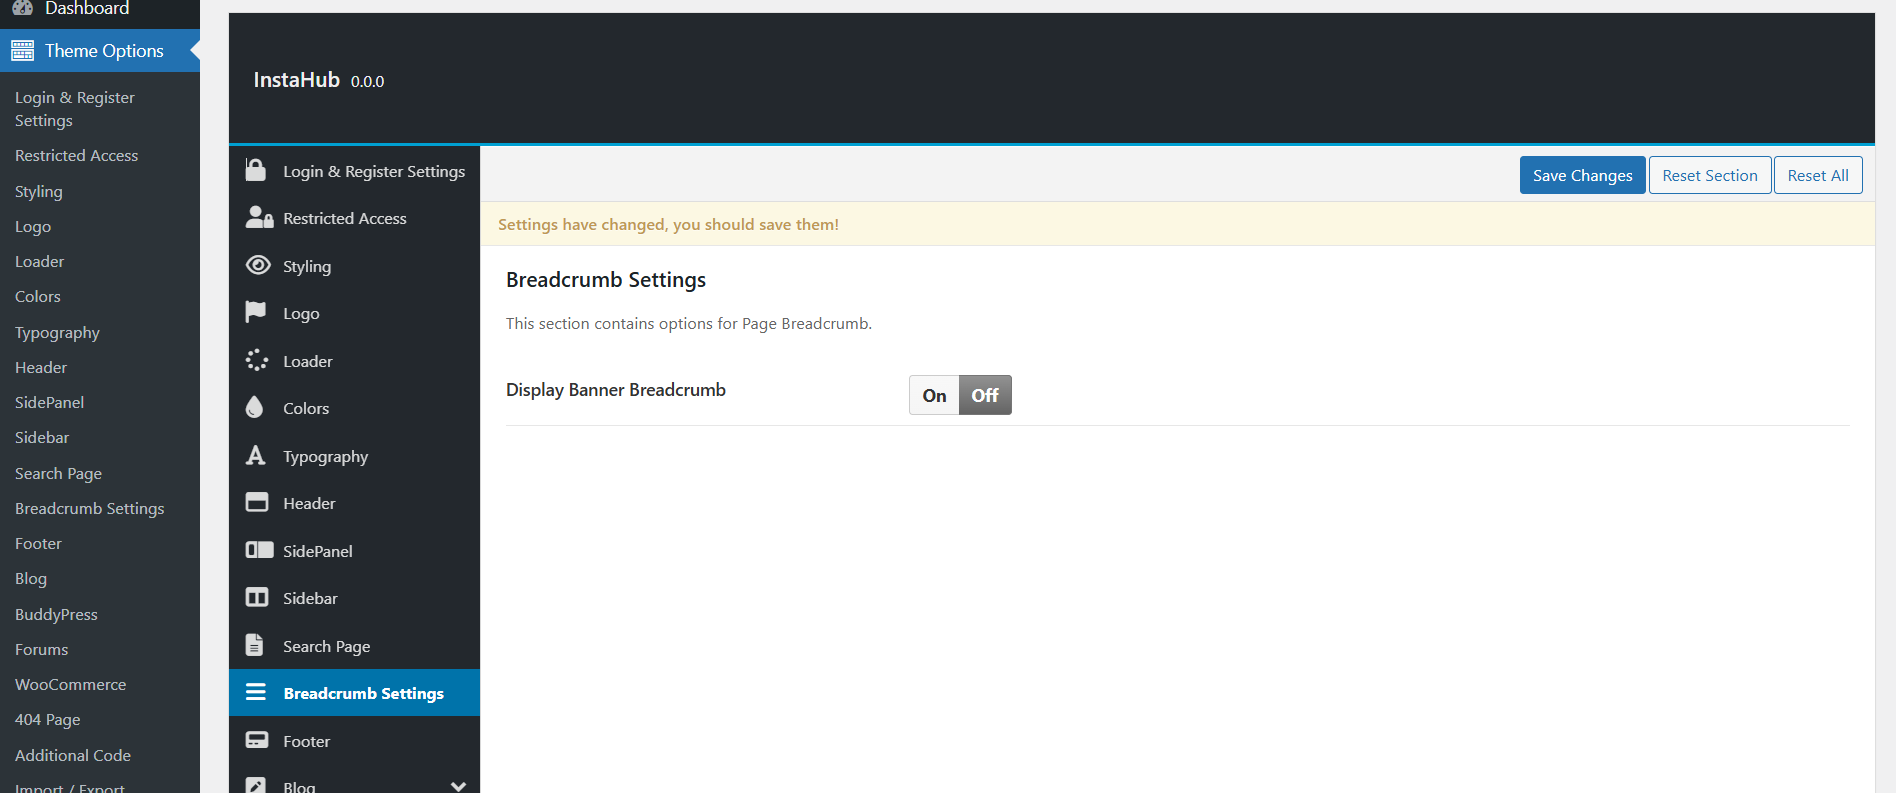Click the Reset All button

coord(1817,175)
